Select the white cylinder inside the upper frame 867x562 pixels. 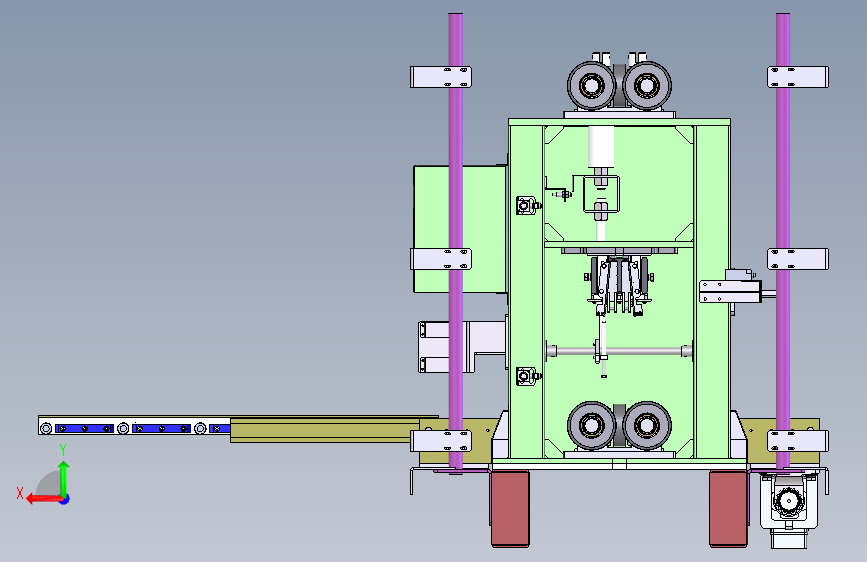click(x=600, y=147)
